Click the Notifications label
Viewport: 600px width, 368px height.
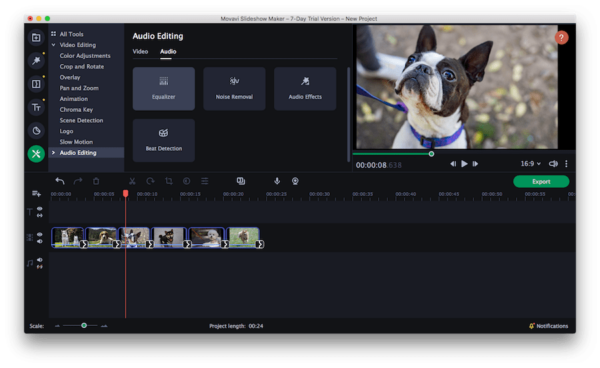pos(552,326)
